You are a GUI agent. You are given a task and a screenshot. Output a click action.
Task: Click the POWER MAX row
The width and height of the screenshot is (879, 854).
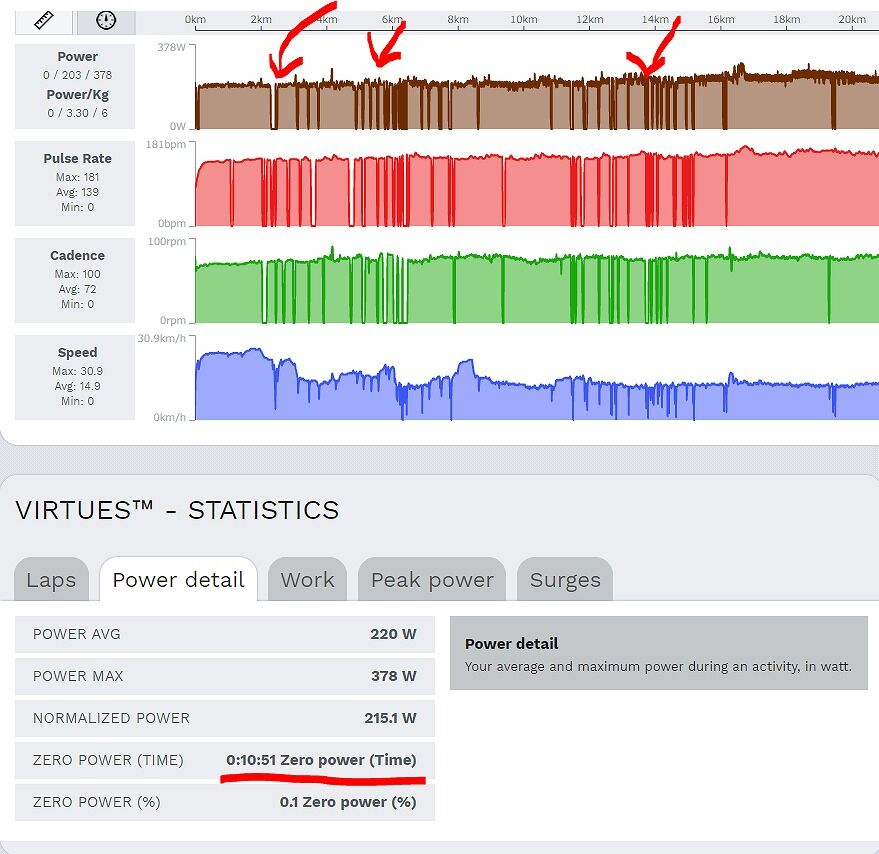click(225, 676)
